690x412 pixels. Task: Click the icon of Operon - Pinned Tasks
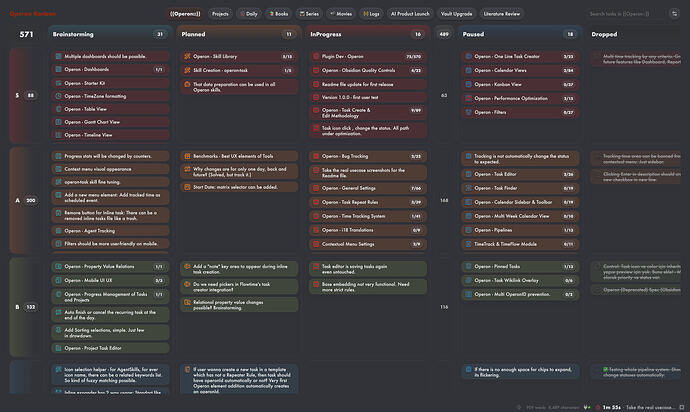point(469,266)
